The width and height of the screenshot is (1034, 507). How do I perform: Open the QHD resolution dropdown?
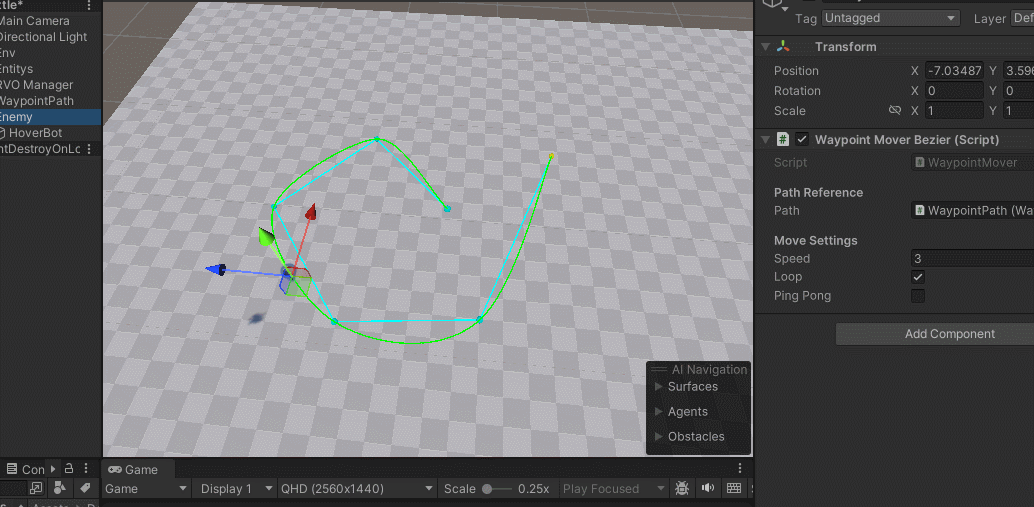(x=358, y=489)
